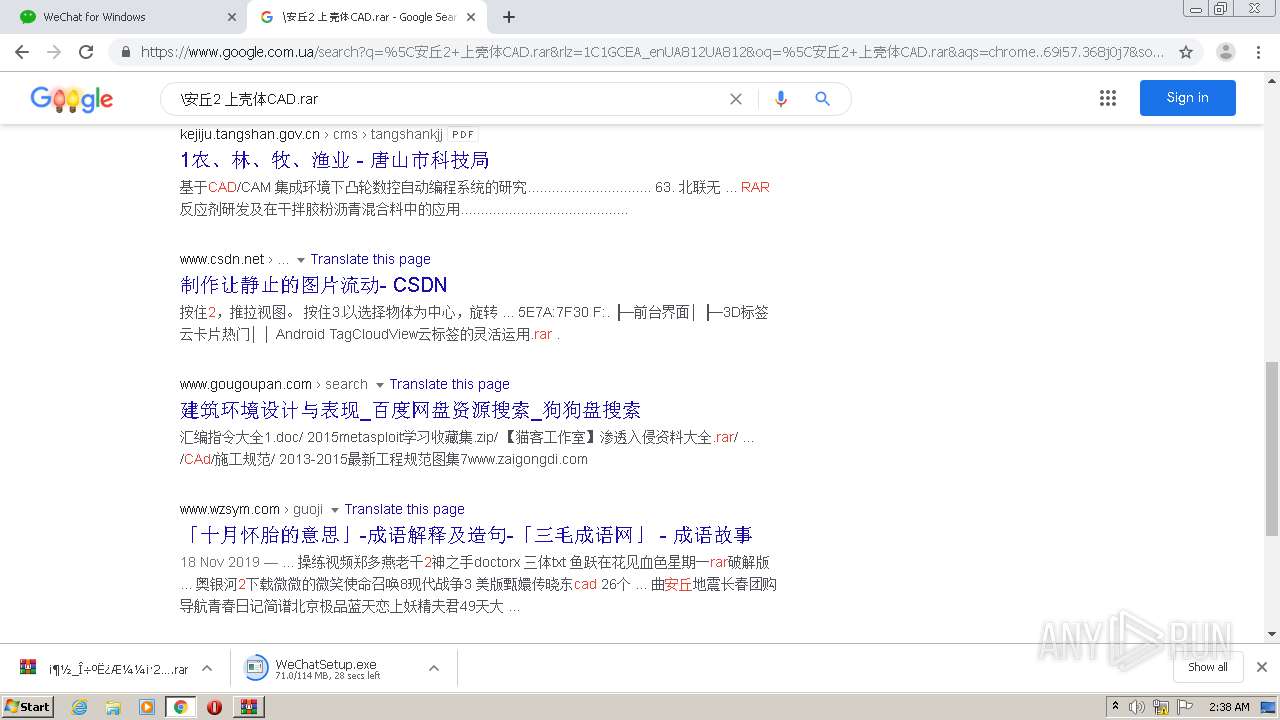Screen dimensions: 1280x720
Task: Launch Internet Explorer from the taskbar
Action: tap(79, 707)
